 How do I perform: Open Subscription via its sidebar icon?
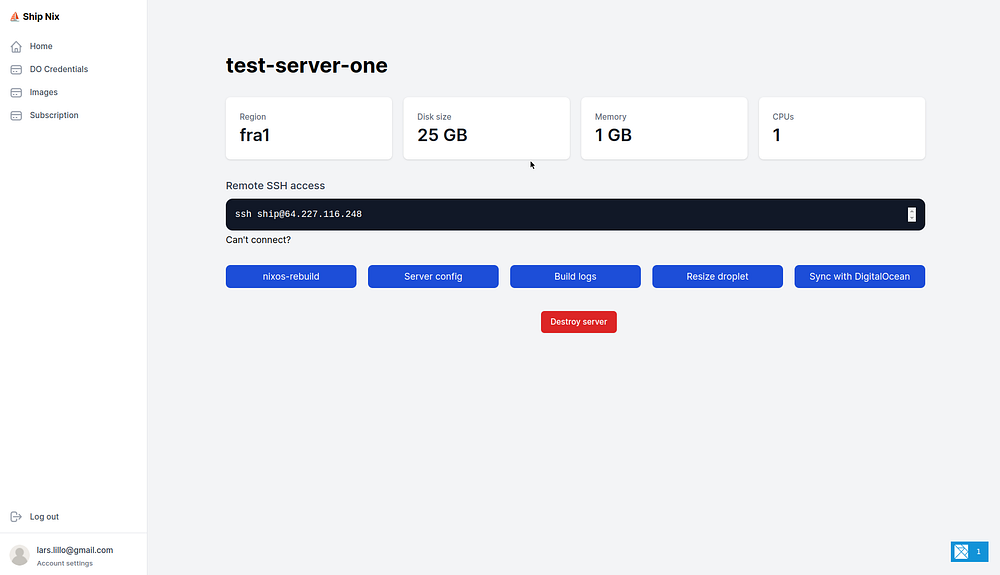tap(16, 115)
